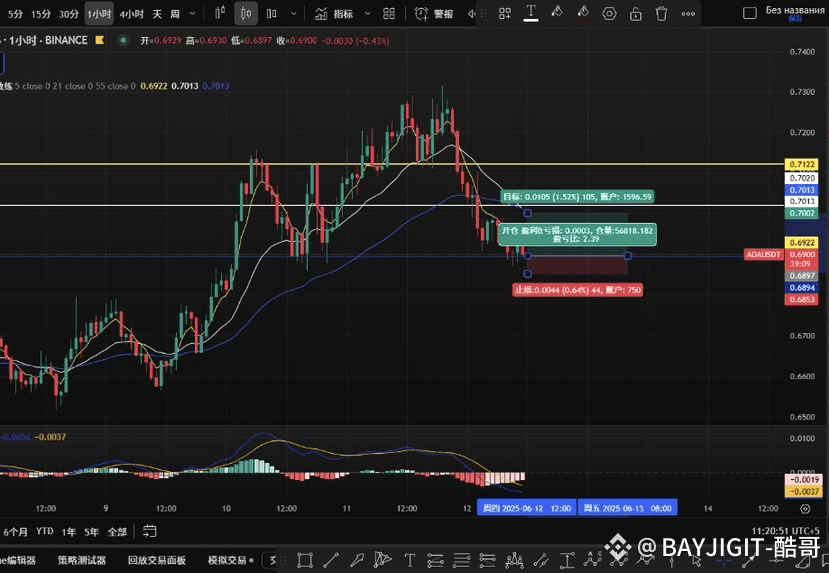Click the green 目标 profit target label
829x573 pixels.
pyautogui.click(x=577, y=197)
